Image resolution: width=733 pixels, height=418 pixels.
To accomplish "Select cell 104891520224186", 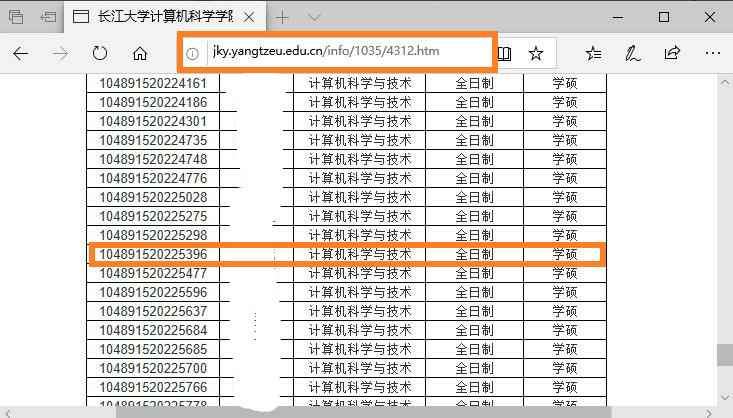I will (x=153, y=102).
